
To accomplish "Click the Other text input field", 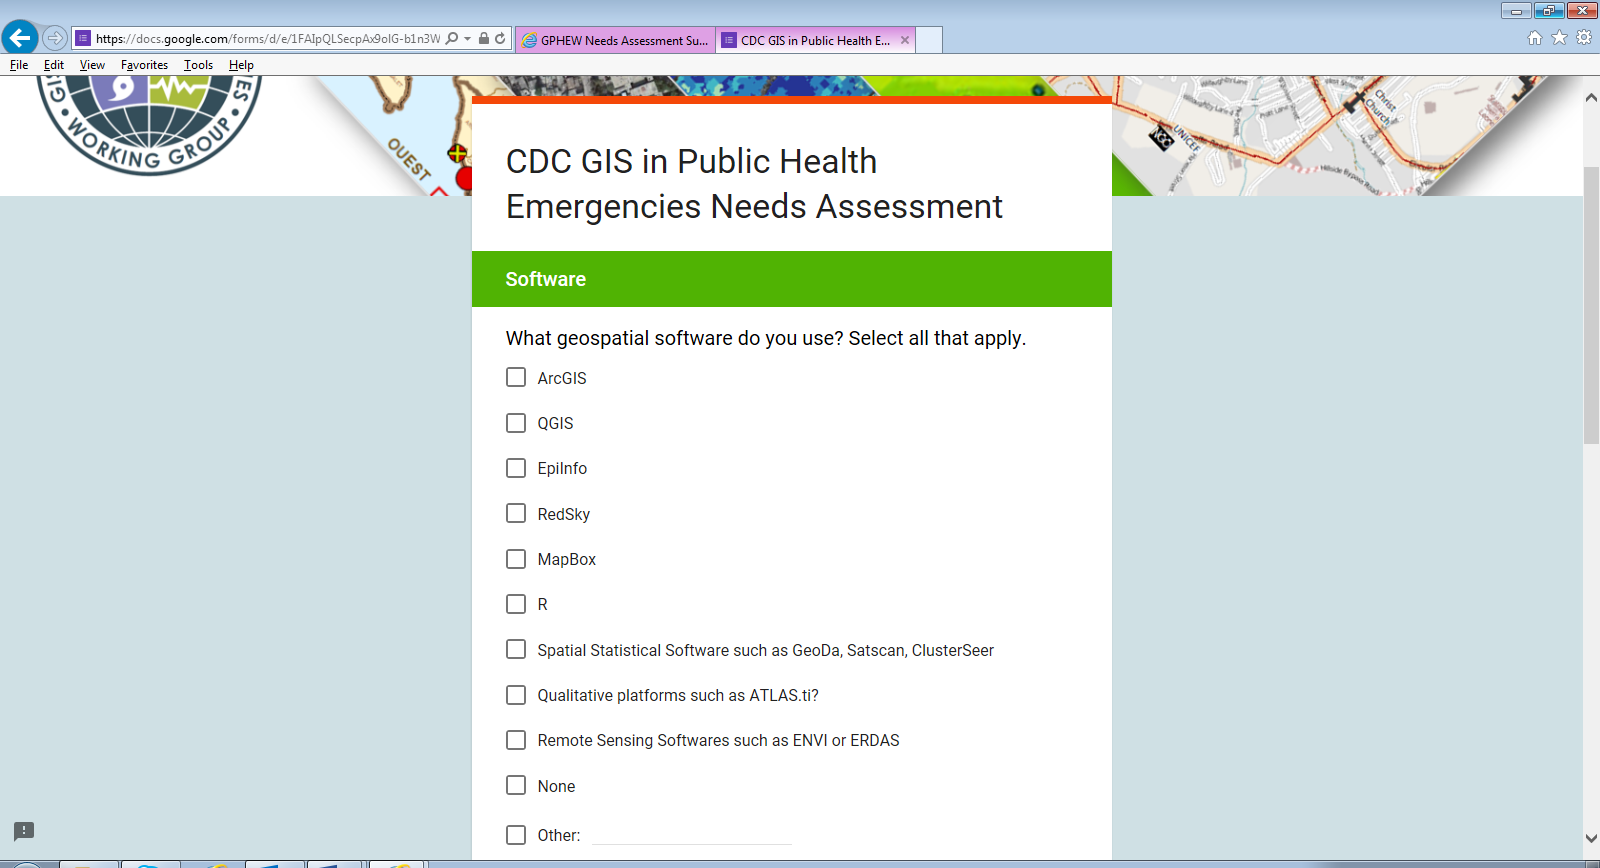I will [x=692, y=834].
